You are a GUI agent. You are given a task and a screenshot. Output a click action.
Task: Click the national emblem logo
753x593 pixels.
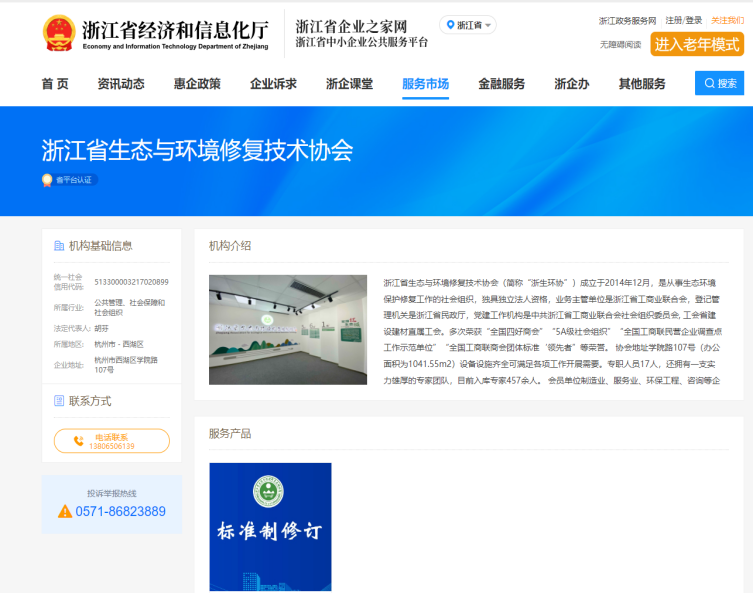pyautogui.click(x=59, y=33)
